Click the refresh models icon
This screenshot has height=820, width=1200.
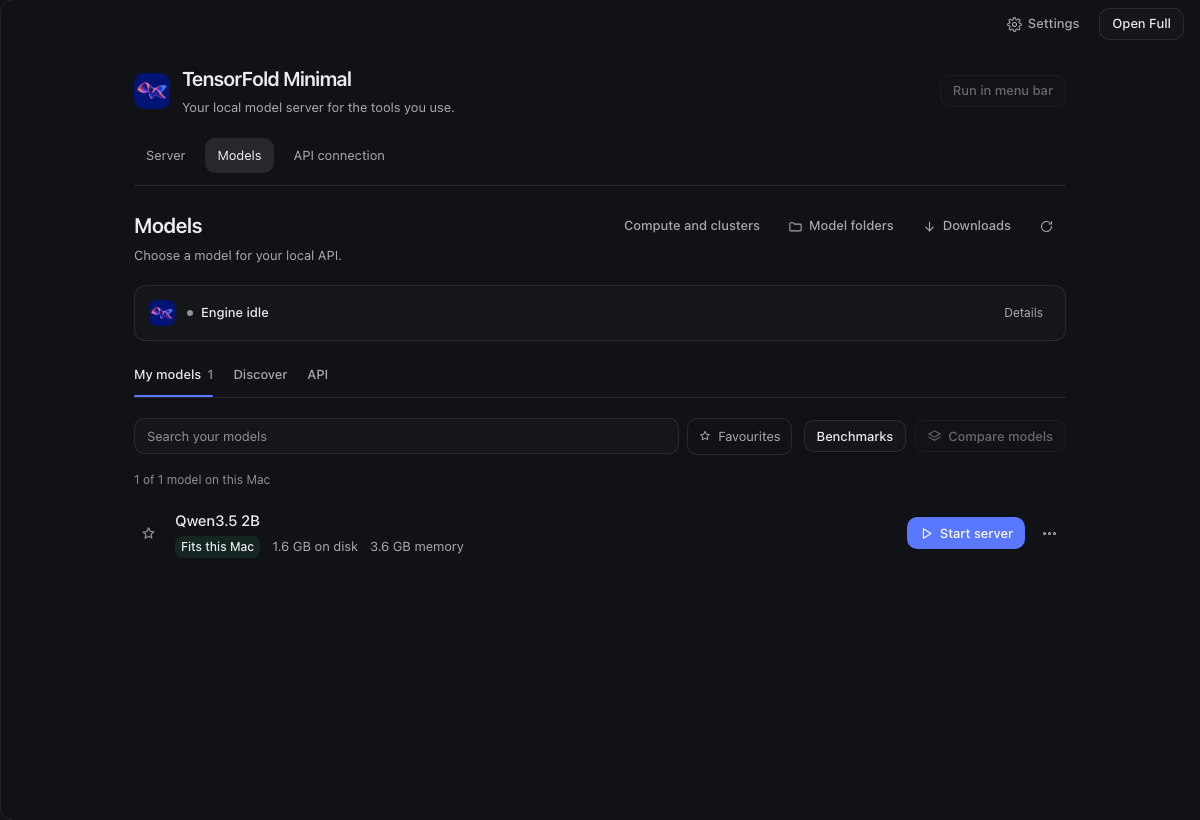[1046, 226]
